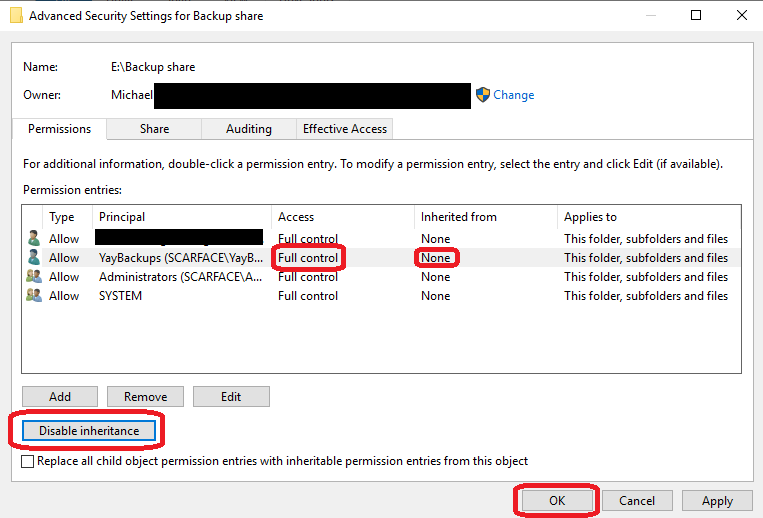The image size is (763, 518).
Task: Select the Permissions tab
Action: [59, 129]
